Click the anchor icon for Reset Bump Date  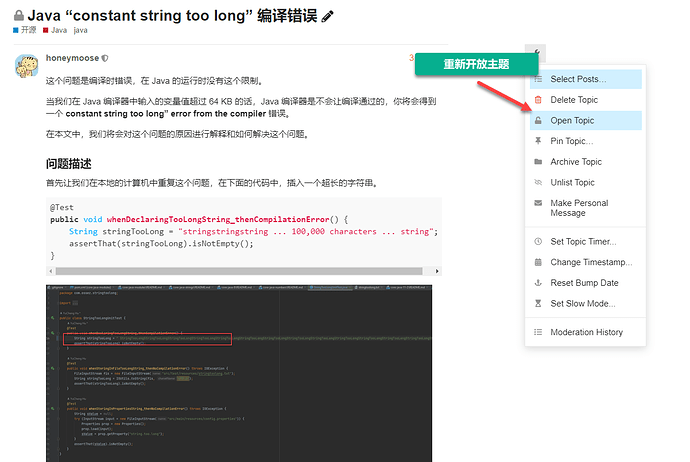(x=538, y=283)
